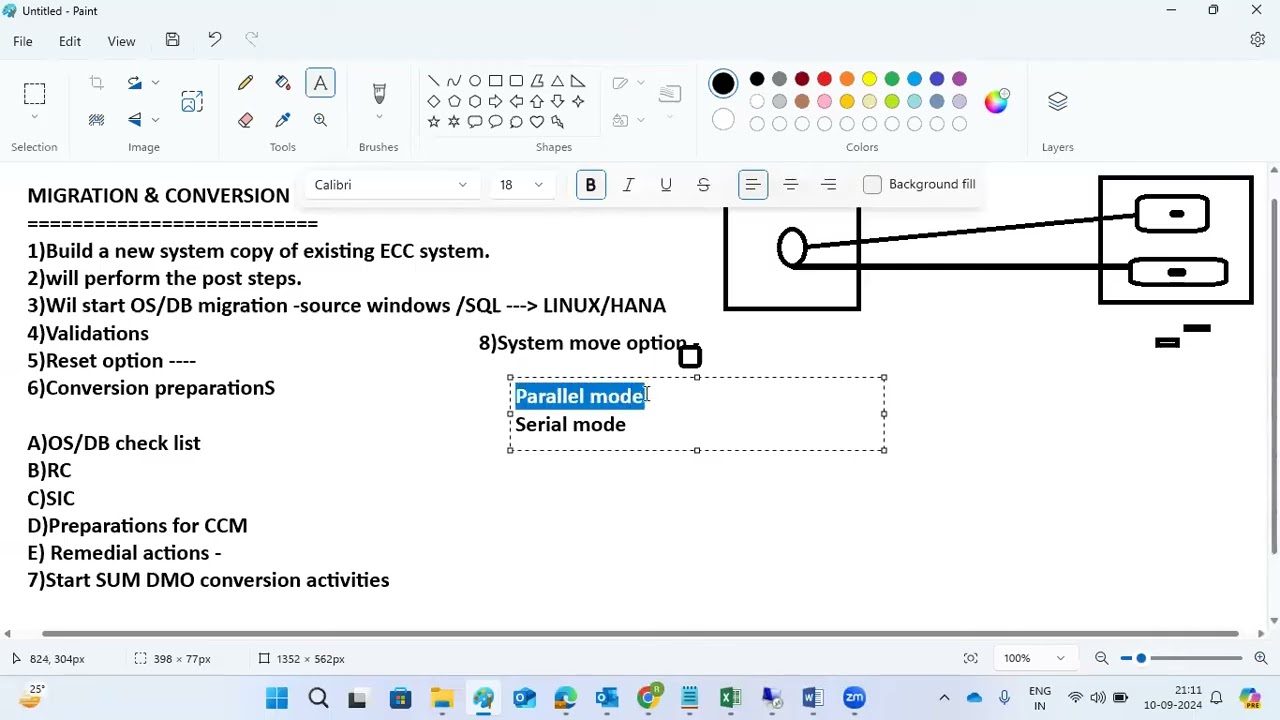1280x720 pixels.
Task: Pick the Triangle shape
Action: click(x=557, y=81)
